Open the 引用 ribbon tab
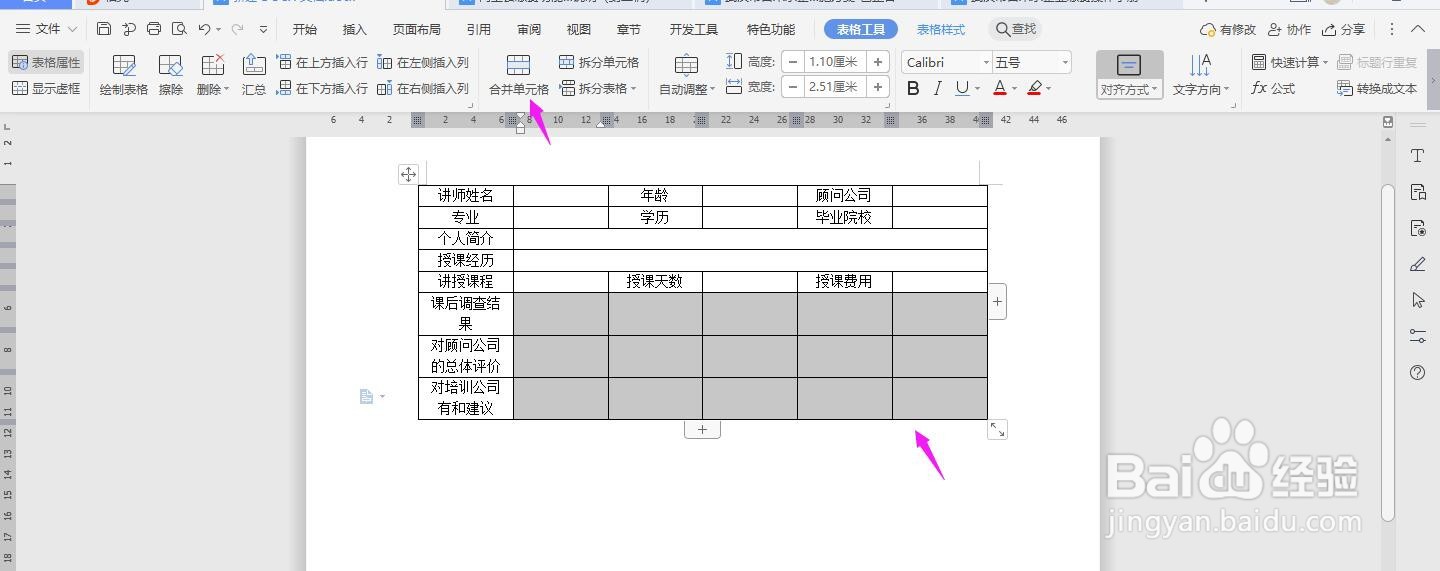This screenshot has height=571, width=1440. (x=479, y=30)
